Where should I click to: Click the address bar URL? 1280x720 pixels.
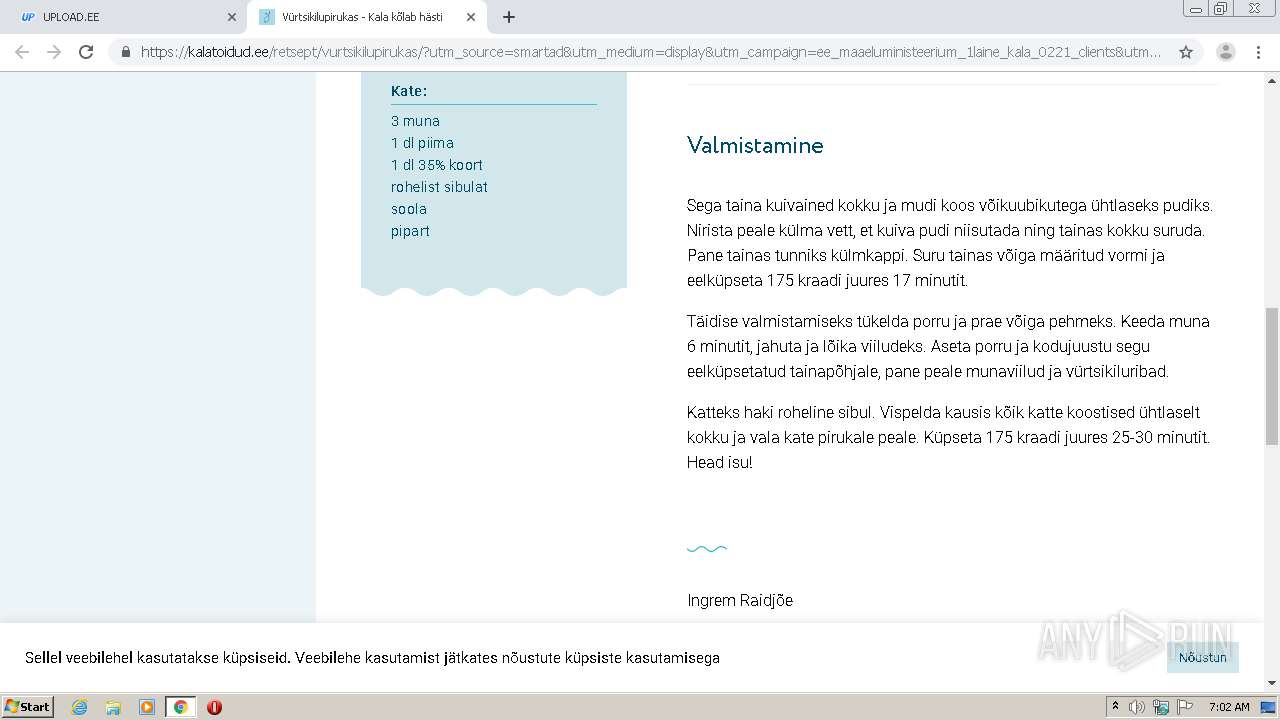pos(651,52)
